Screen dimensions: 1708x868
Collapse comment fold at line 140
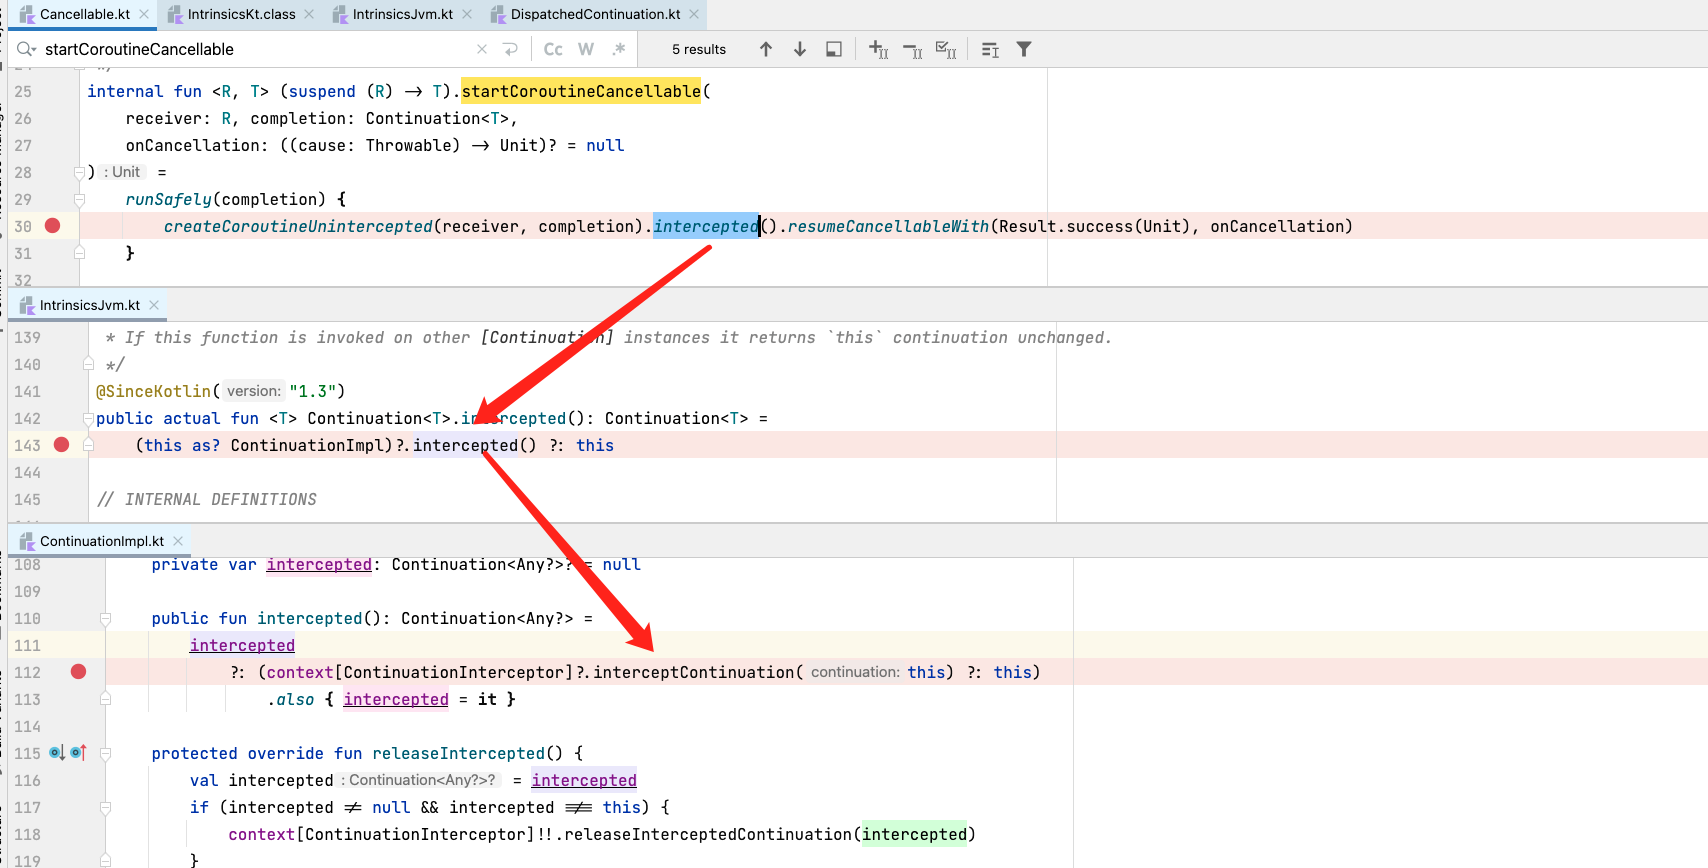coord(88,364)
